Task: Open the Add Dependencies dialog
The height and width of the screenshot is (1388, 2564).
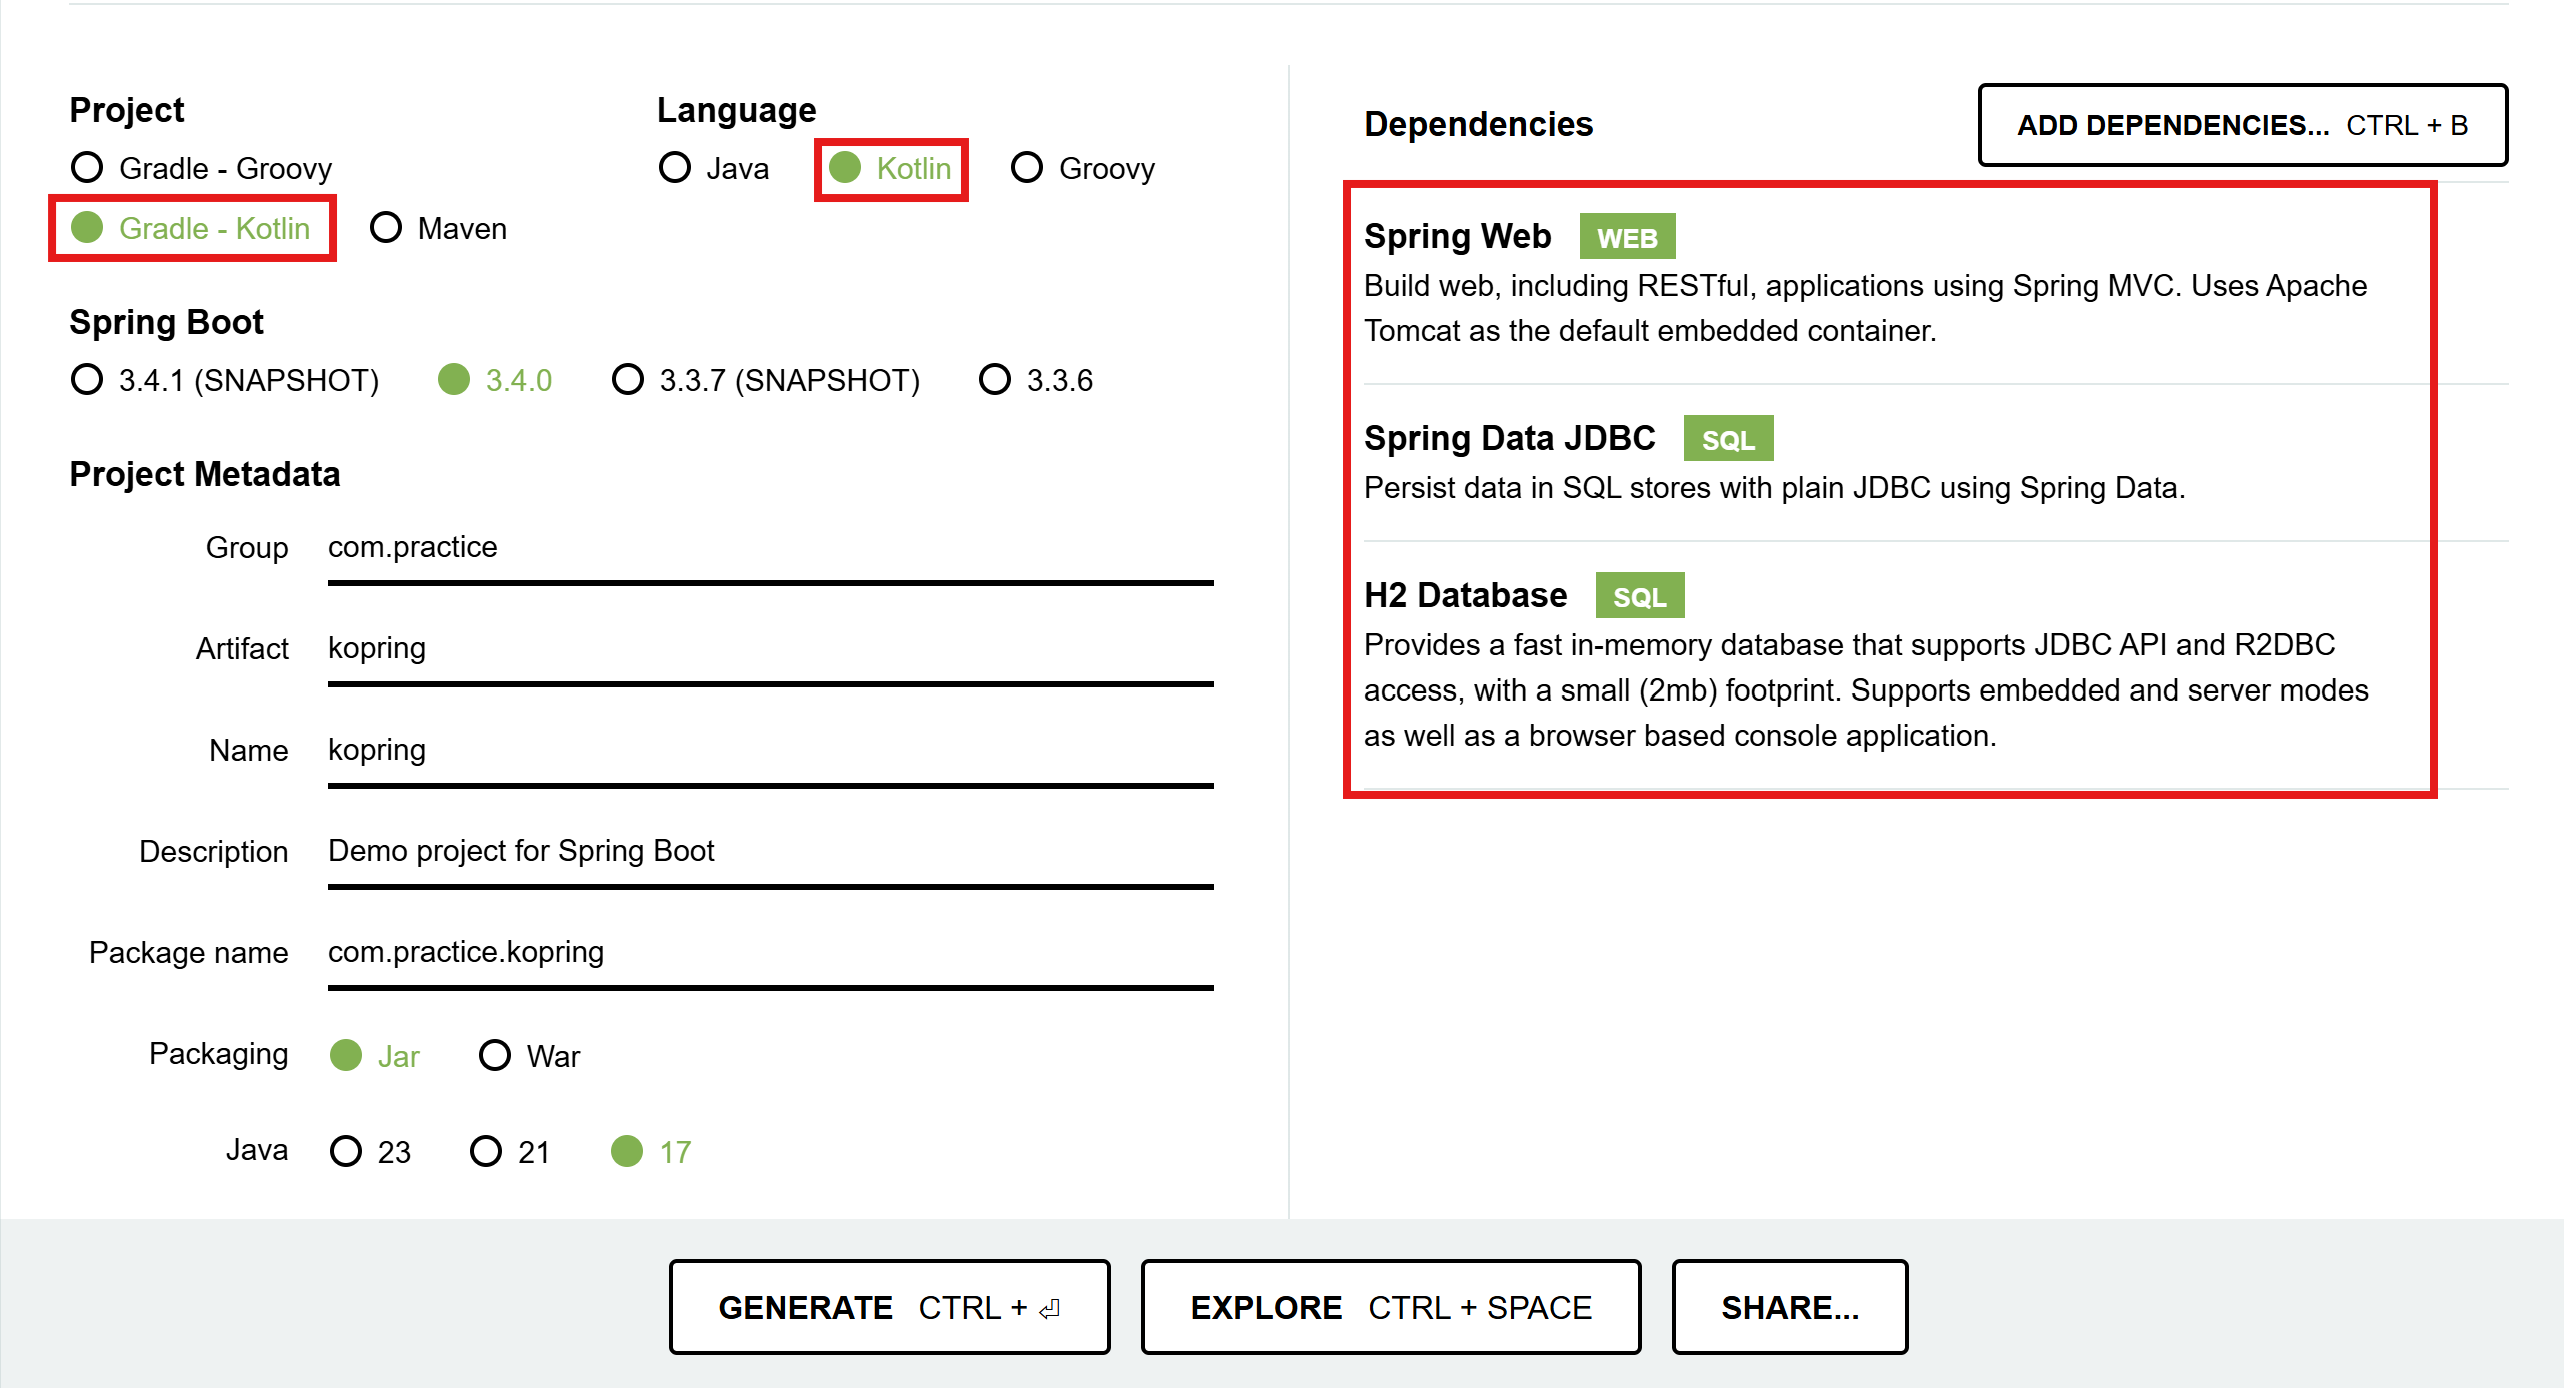Action: [x=2242, y=125]
